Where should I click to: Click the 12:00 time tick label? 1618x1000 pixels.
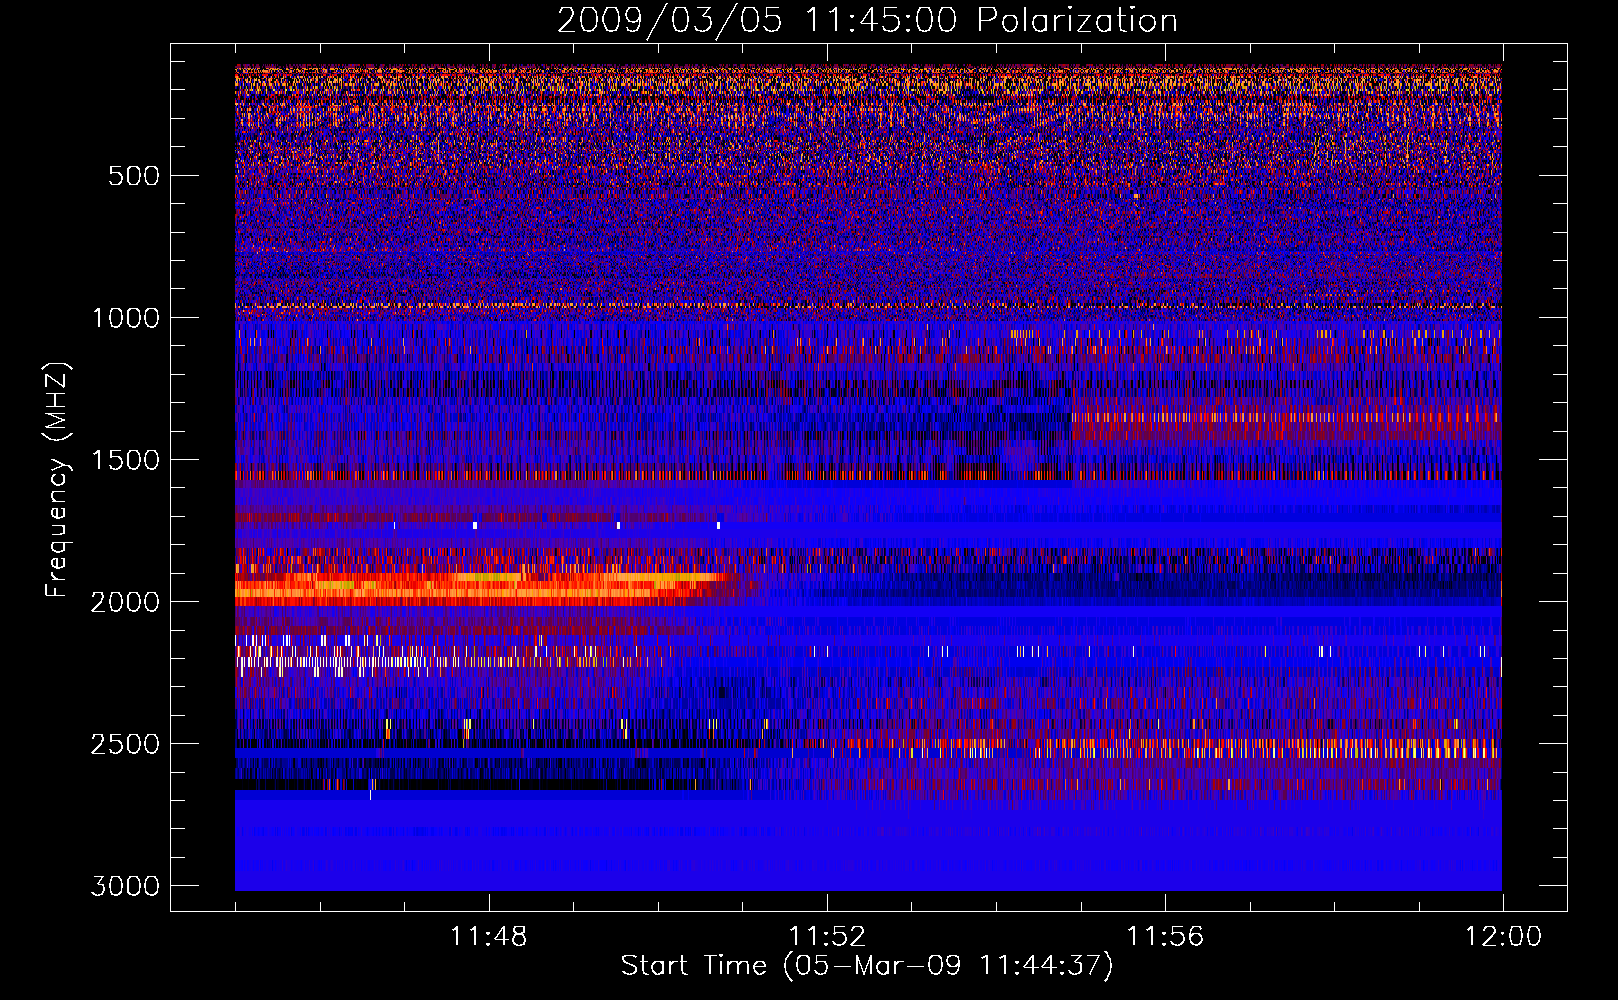pos(1503,937)
